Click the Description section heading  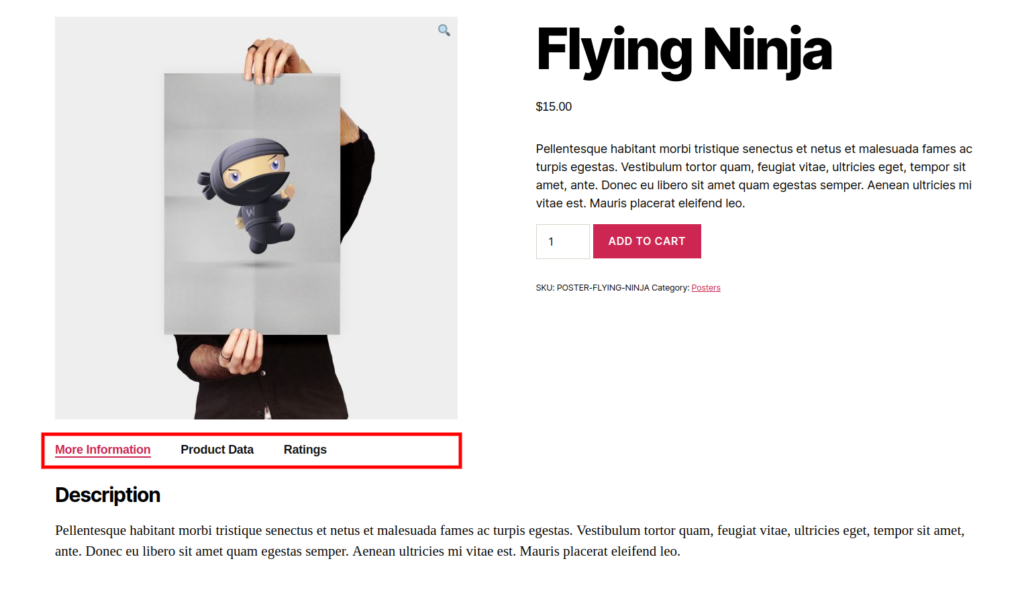click(107, 495)
